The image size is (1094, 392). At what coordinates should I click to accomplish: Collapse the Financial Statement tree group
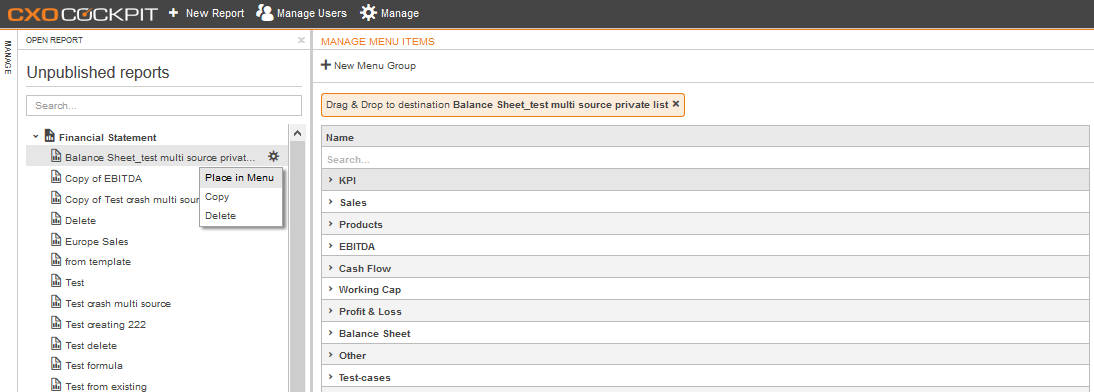point(36,136)
